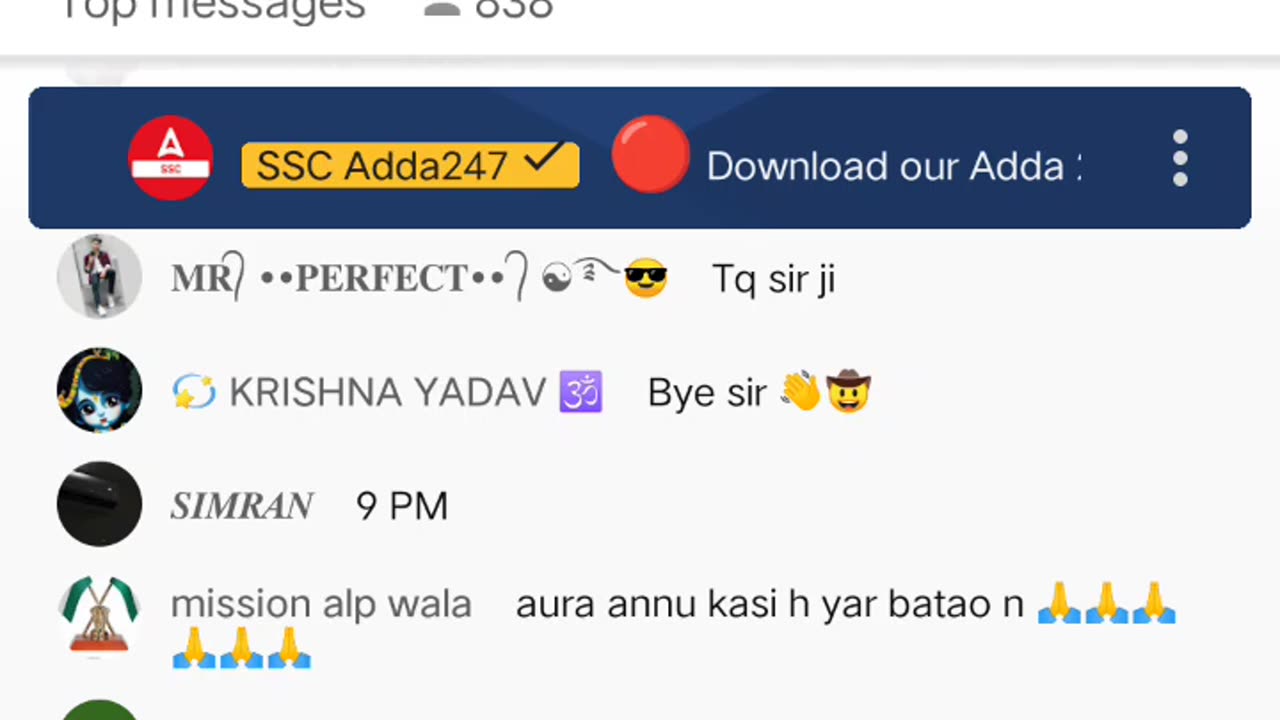Open the pinned "Download our Adda" message
Viewport: 1280px width, 720px height.
click(892, 166)
